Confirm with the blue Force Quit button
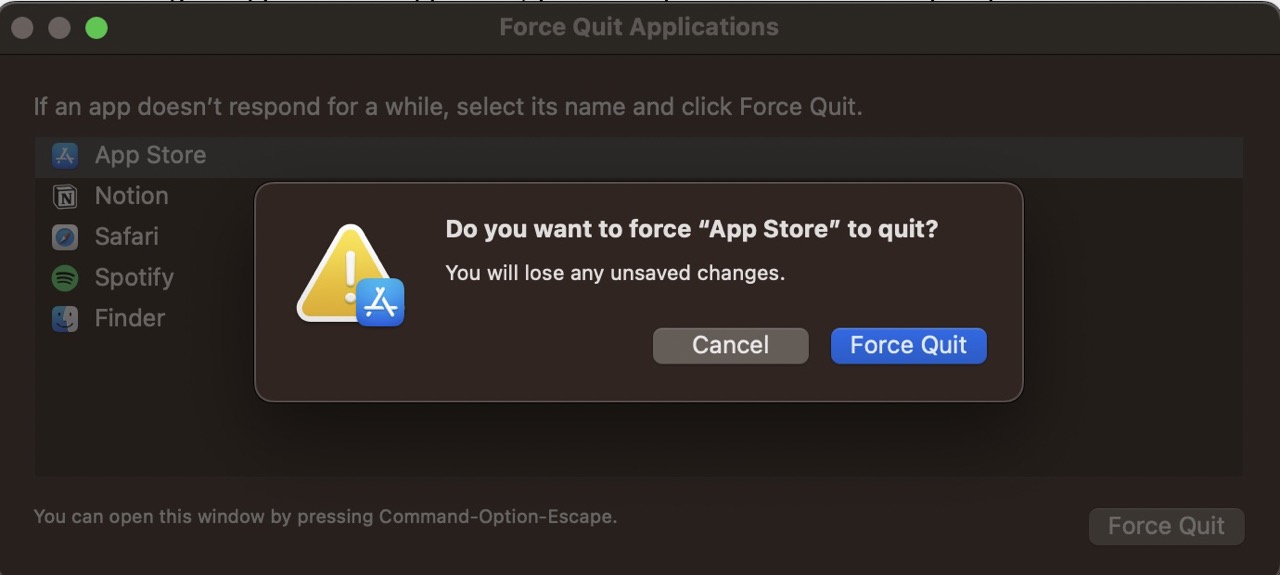The width and height of the screenshot is (1280, 575). pyautogui.click(x=908, y=346)
